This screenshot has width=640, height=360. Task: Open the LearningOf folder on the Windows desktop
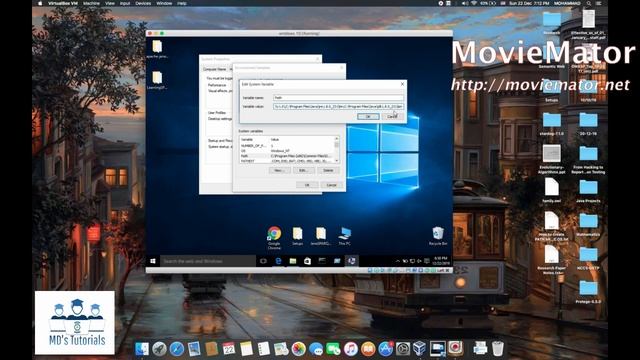pyautogui.click(x=157, y=80)
